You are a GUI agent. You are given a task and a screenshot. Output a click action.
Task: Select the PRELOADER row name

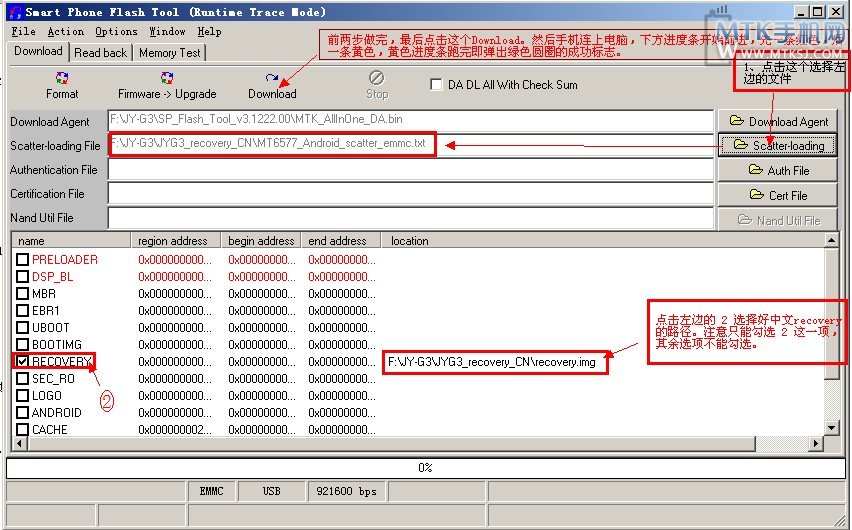[65, 259]
